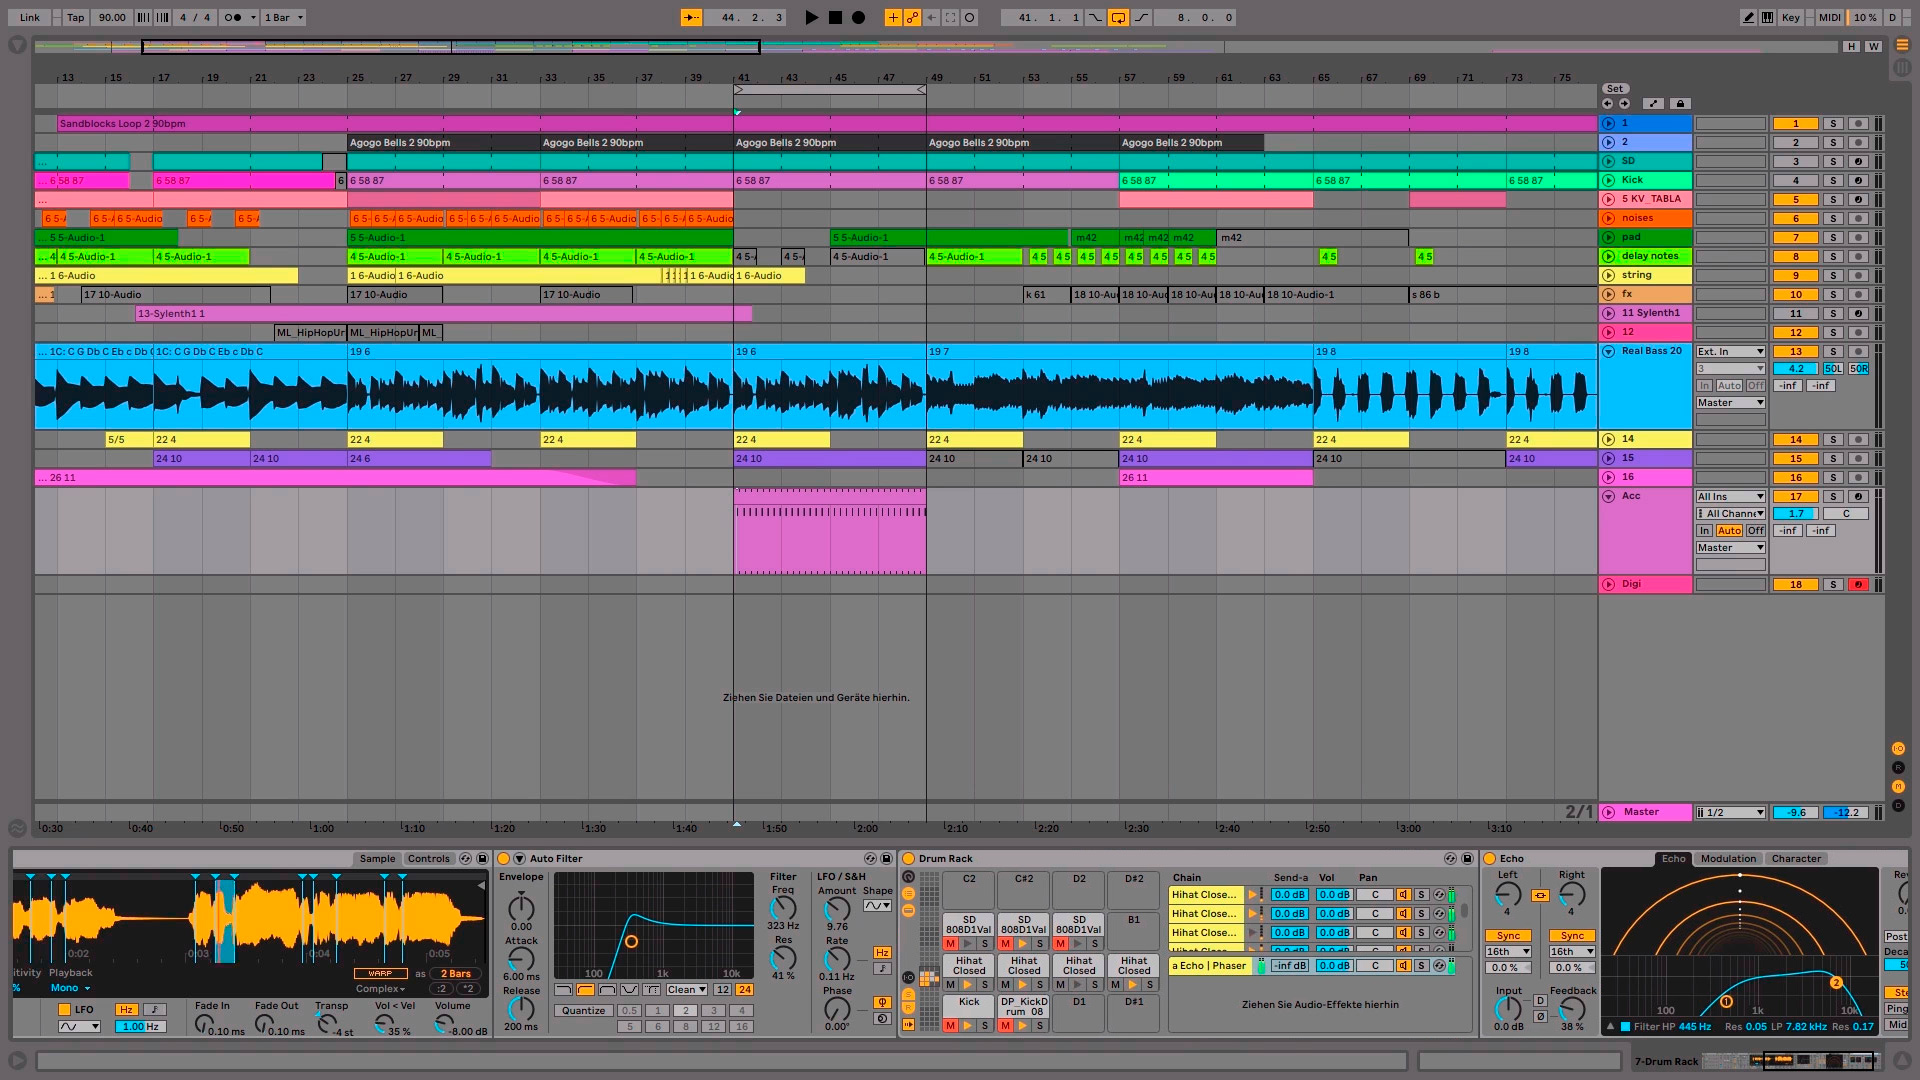Open Echo device's Echo tab
Screen dimensions: 1920x1080
[1673, 858]
